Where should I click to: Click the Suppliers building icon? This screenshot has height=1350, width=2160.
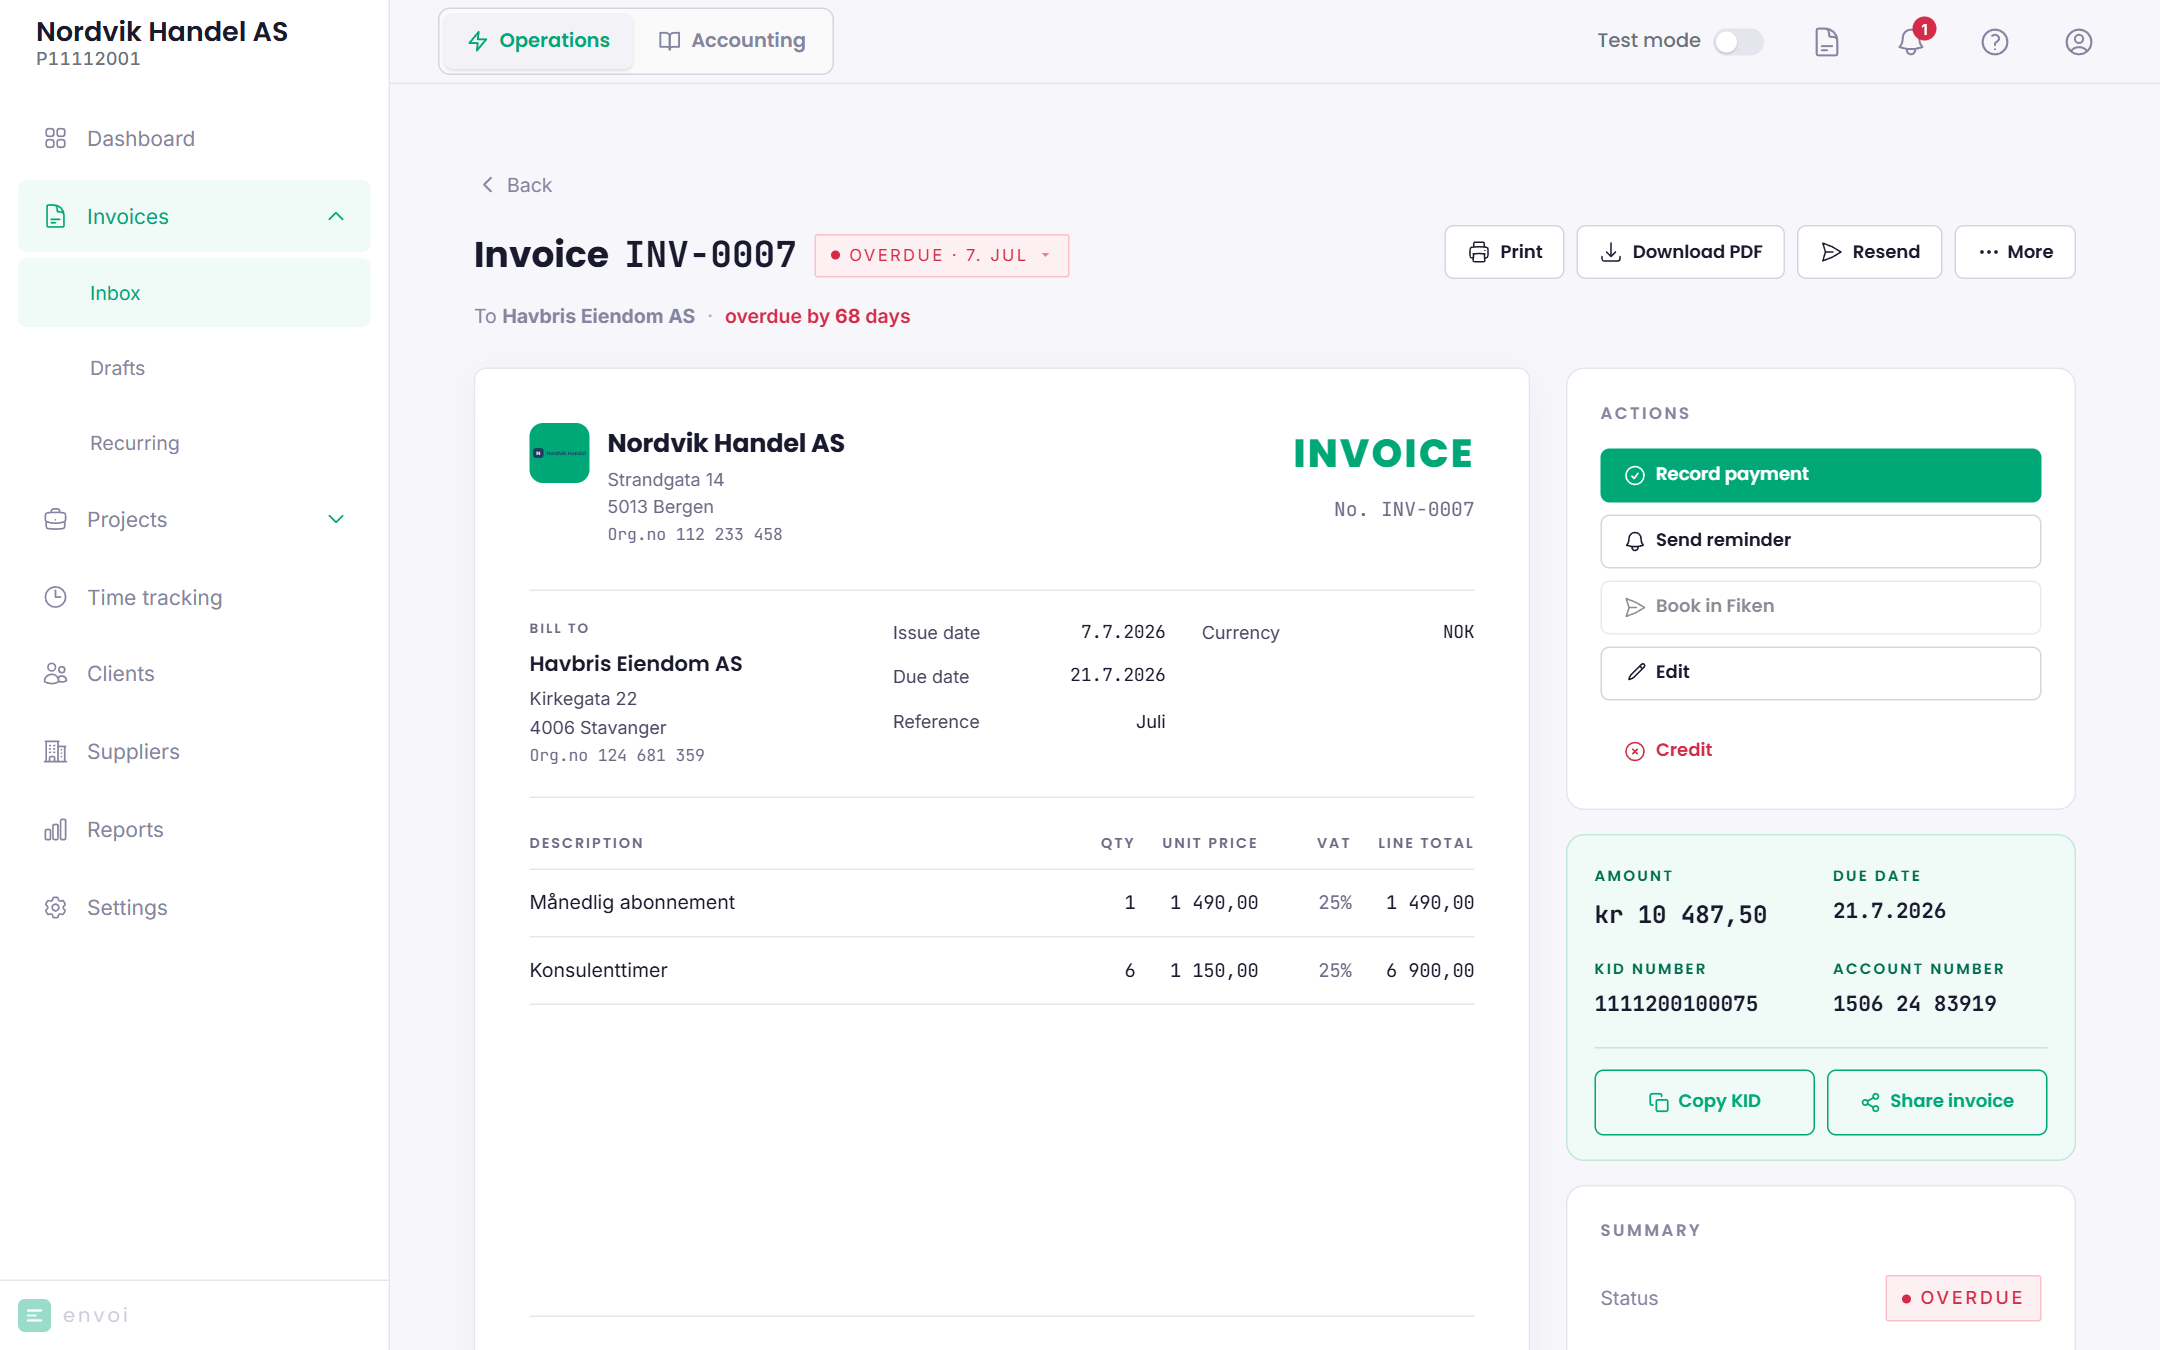56,751
